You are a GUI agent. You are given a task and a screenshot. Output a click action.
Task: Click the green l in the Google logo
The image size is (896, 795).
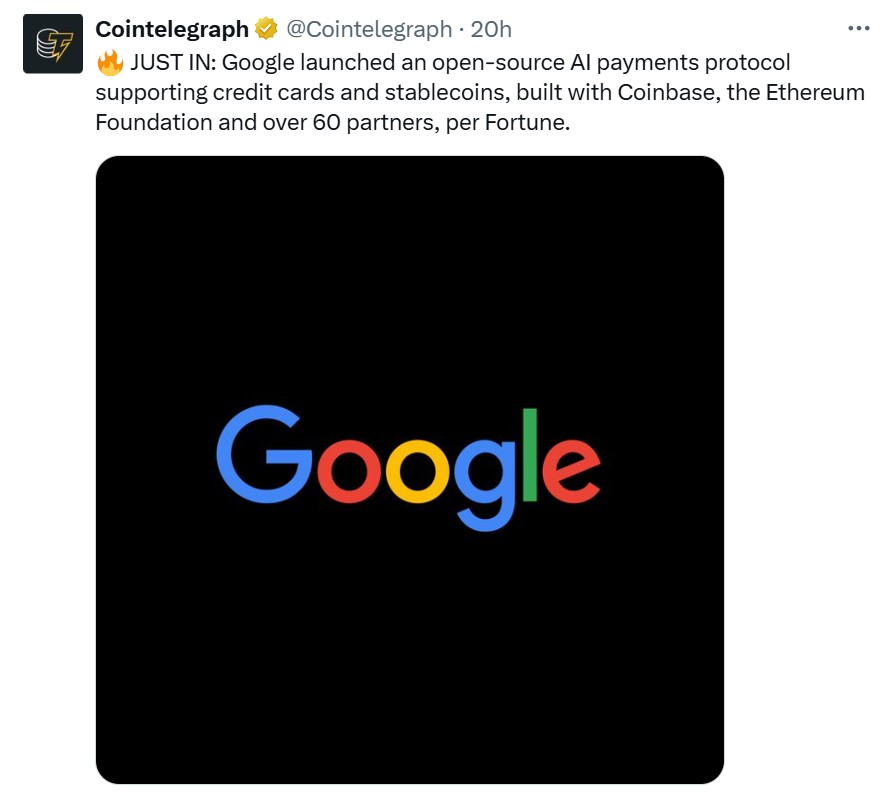(530, 453)
